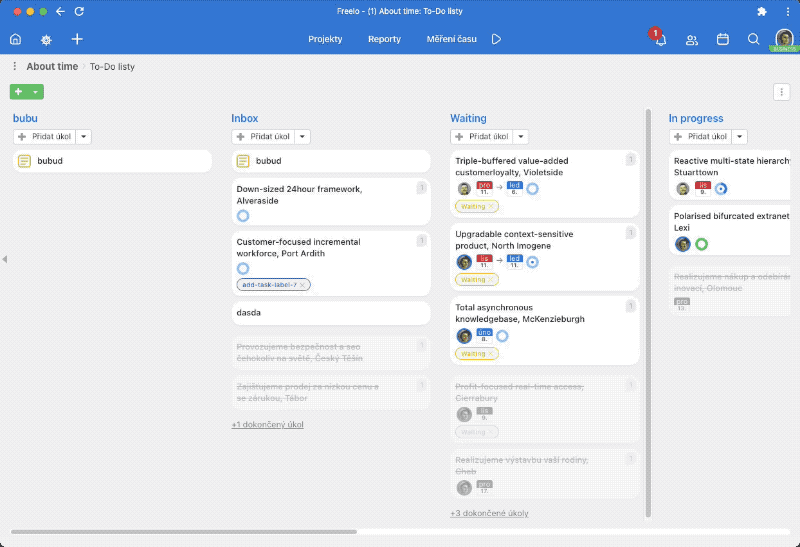Toggle completion circle on 'Customer-focused incremental workforce'
The width and height of the screenshot is (800, 547).
click(x=243, y=268)
